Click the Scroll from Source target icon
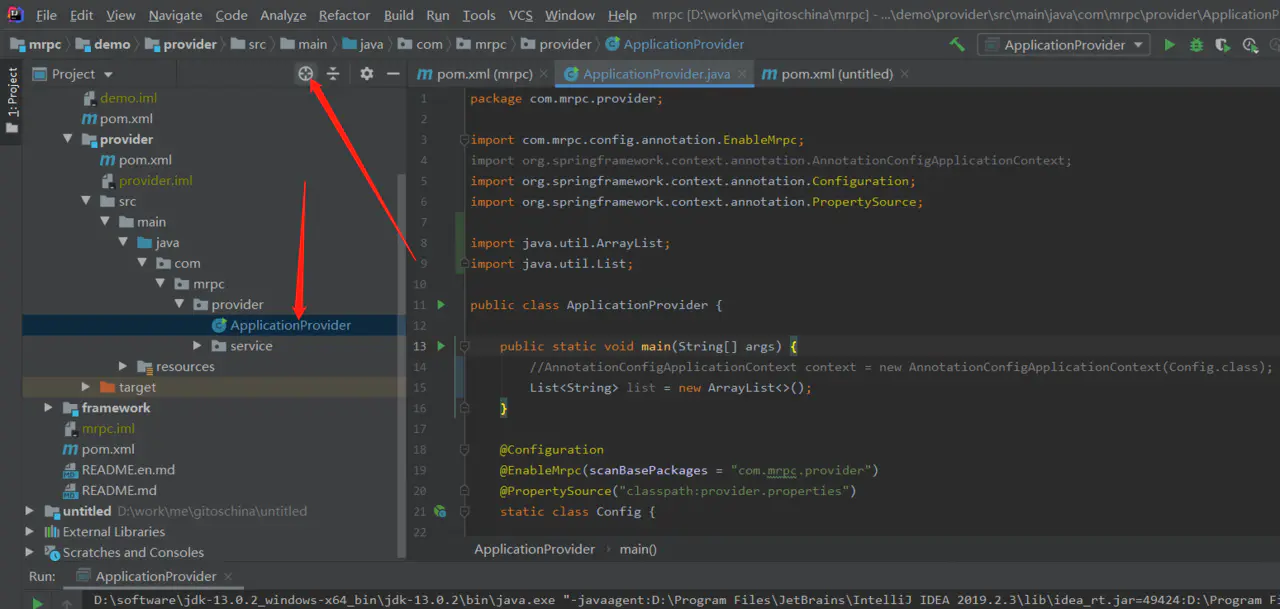This screenshot has width=1280, height=609. coord(306,74)
